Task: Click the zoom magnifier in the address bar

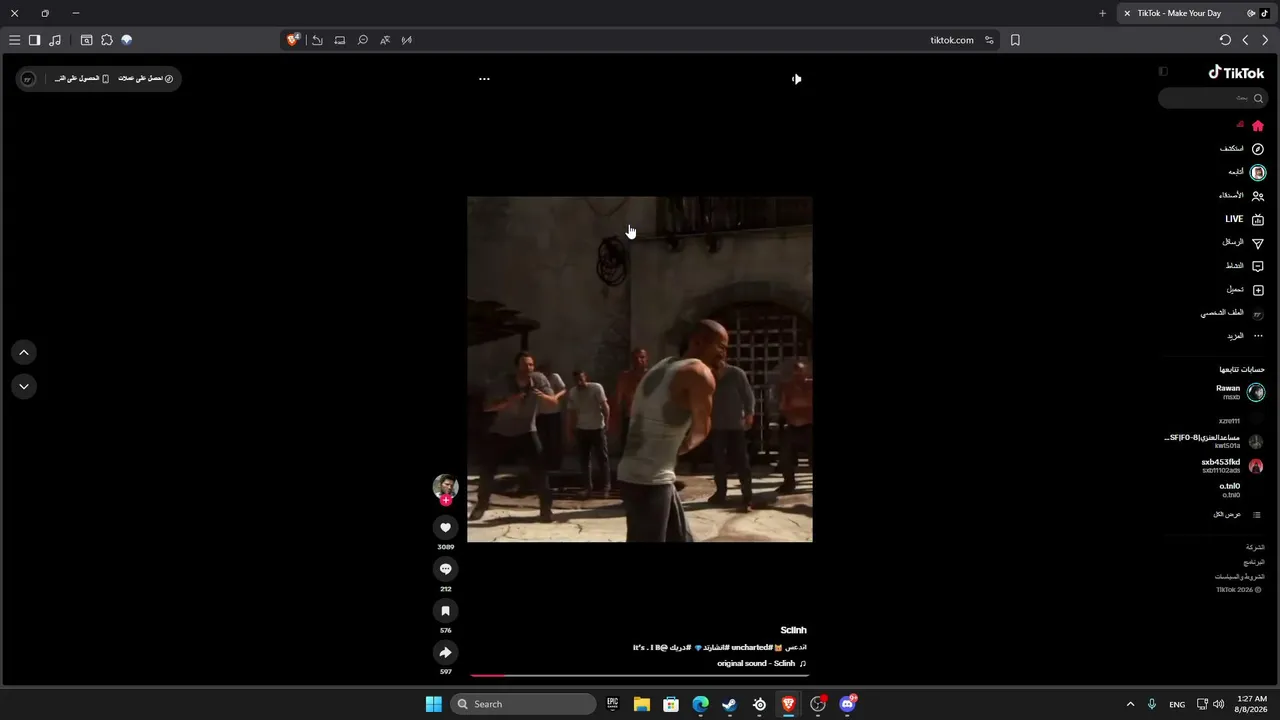Action: (x=363, y=40)
